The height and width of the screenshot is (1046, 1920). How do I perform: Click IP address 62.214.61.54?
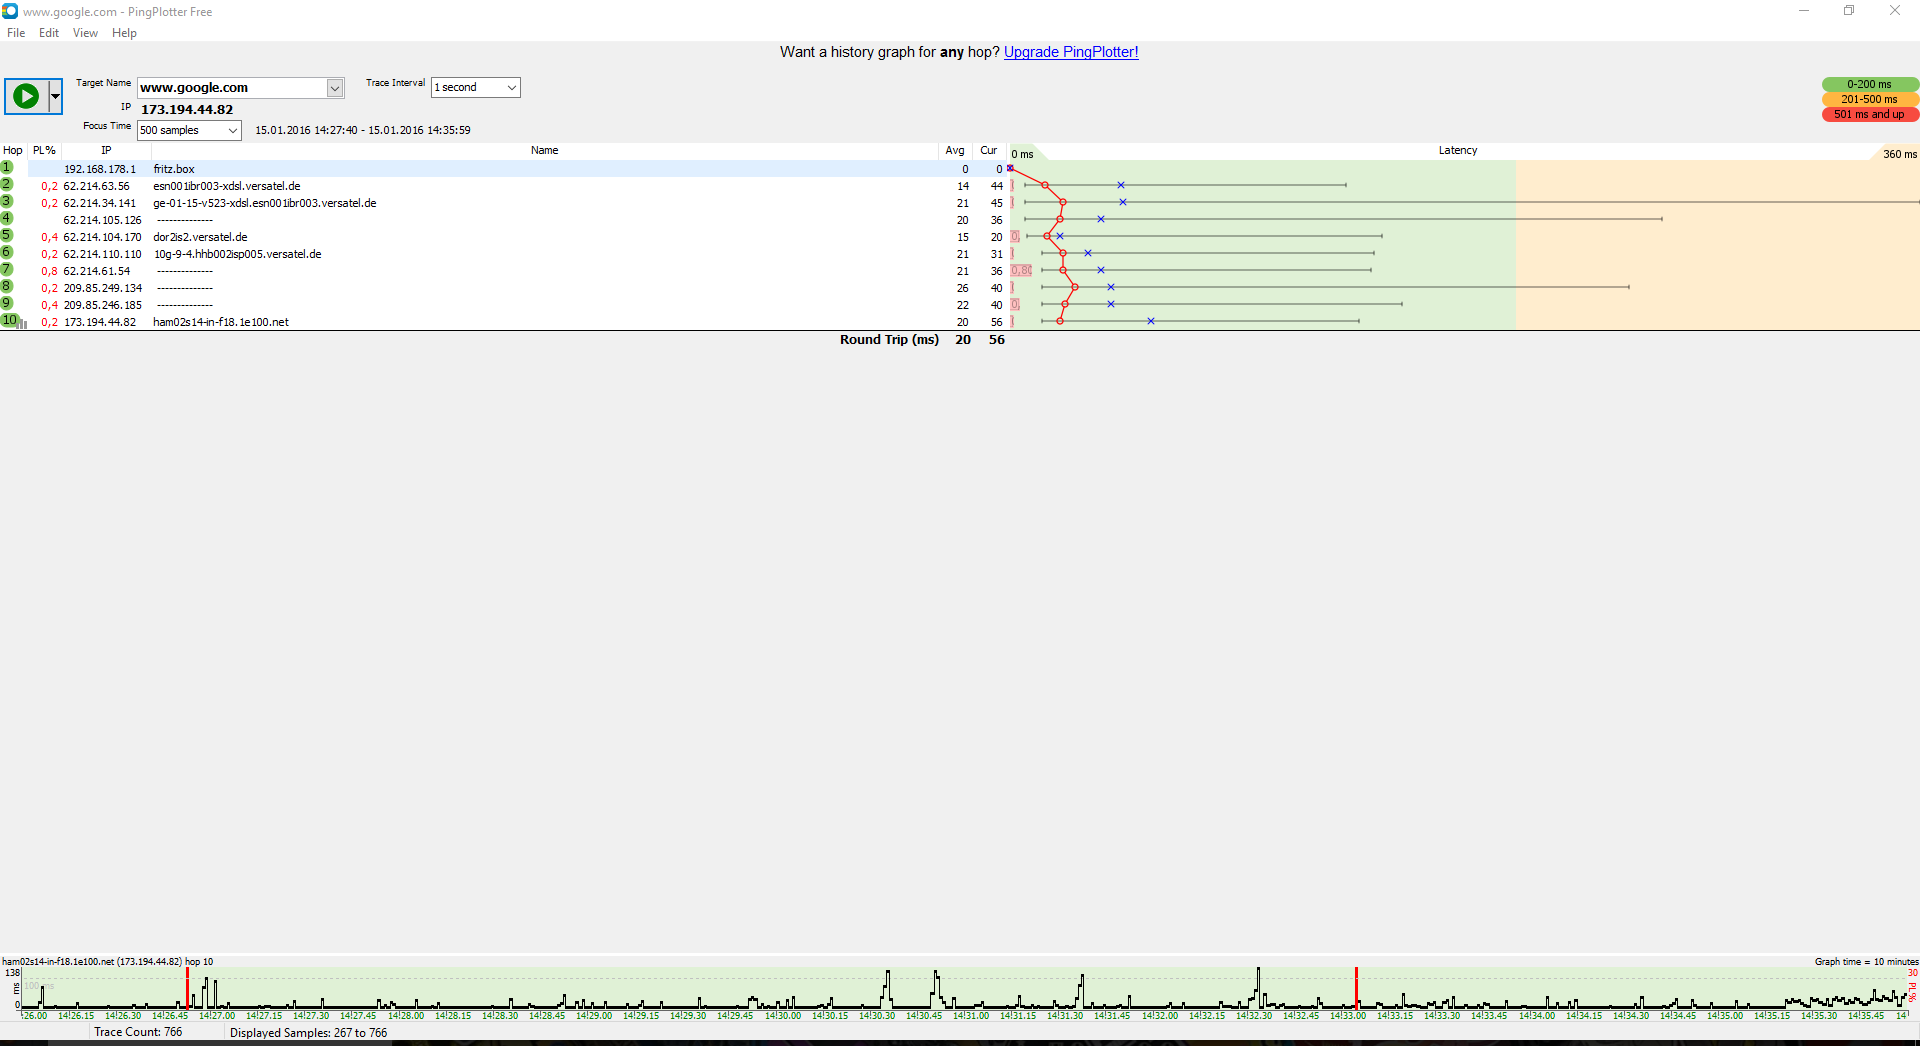pyautogui.click(x=97, y=271)
